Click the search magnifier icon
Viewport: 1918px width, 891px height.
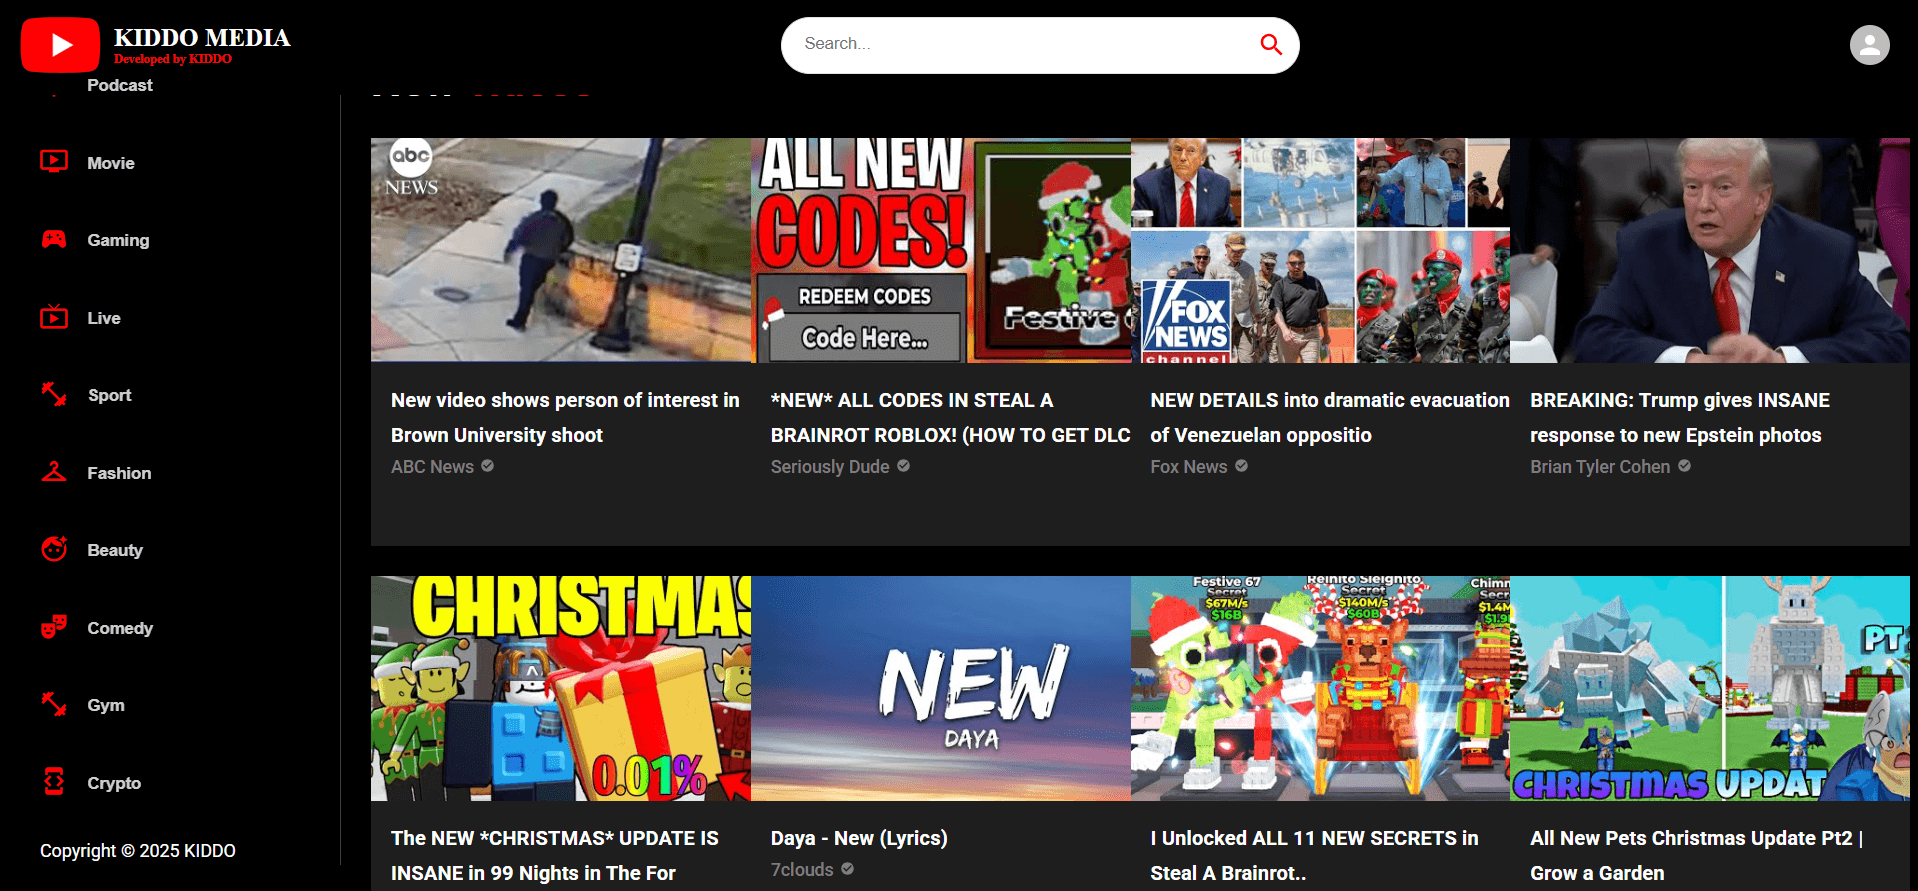pyautogui.click(x=1271, y=44)
